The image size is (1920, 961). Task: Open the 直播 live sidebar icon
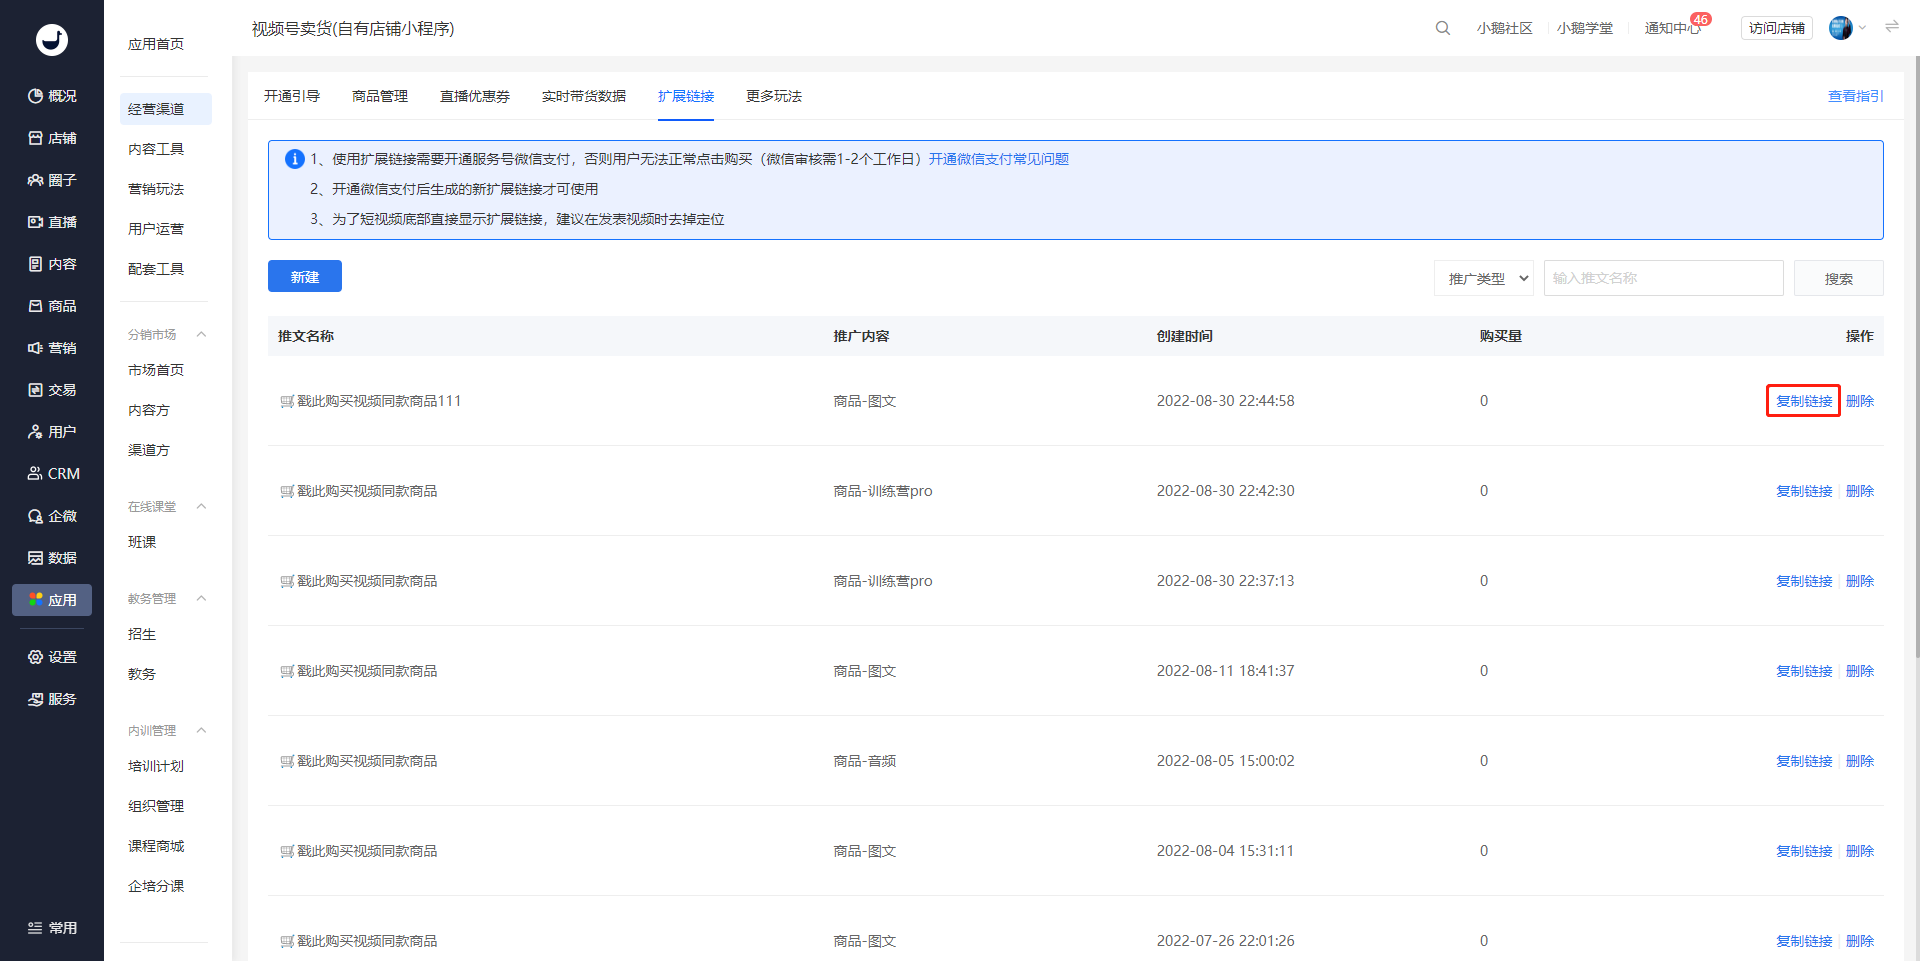pos(36,222)
